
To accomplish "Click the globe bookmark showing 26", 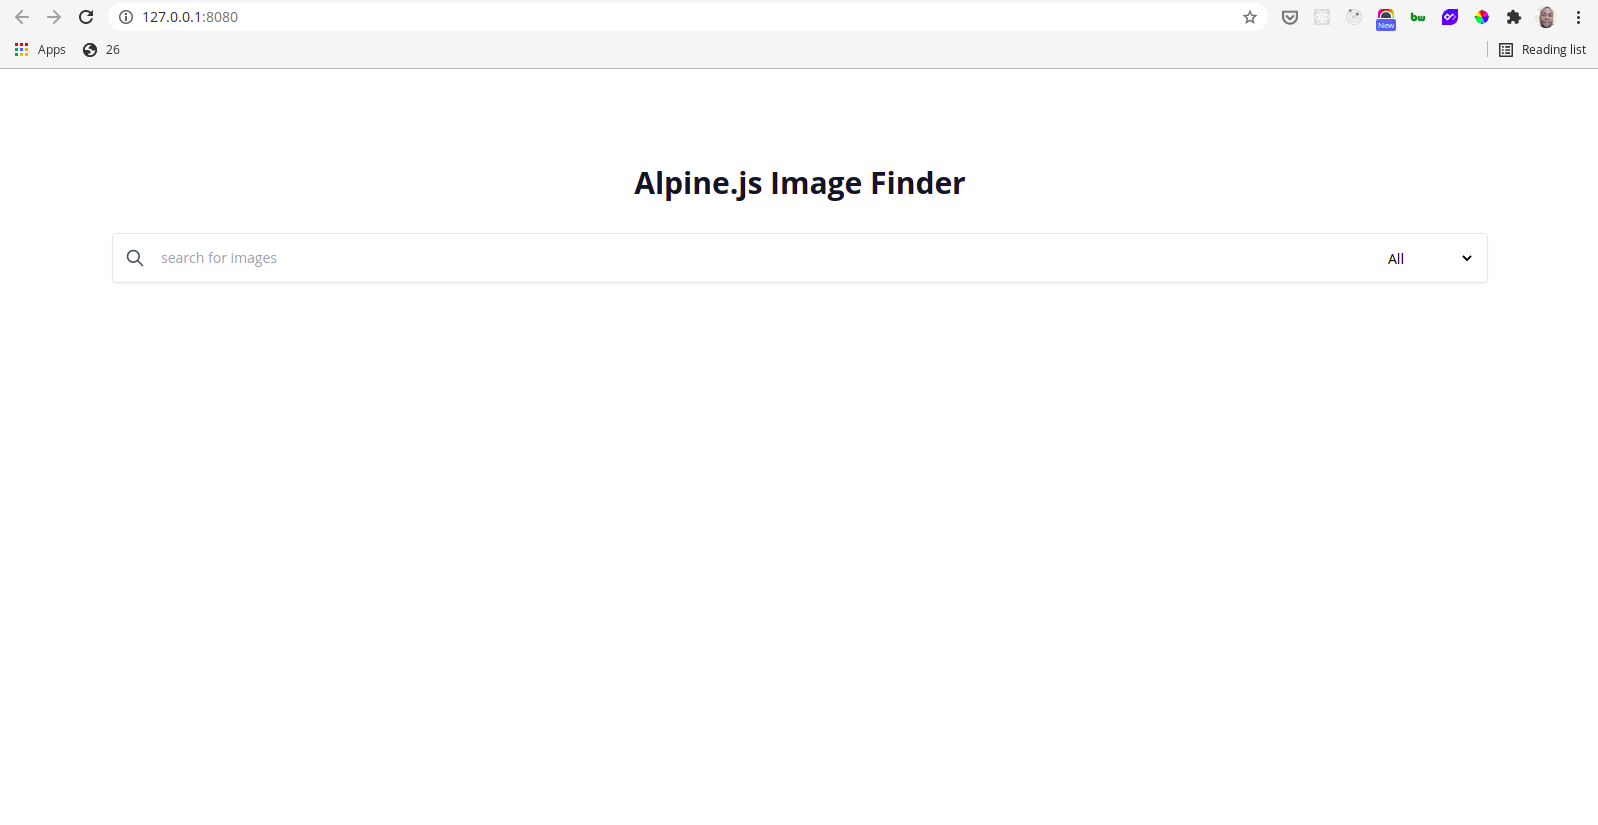I will click(100, 49).
